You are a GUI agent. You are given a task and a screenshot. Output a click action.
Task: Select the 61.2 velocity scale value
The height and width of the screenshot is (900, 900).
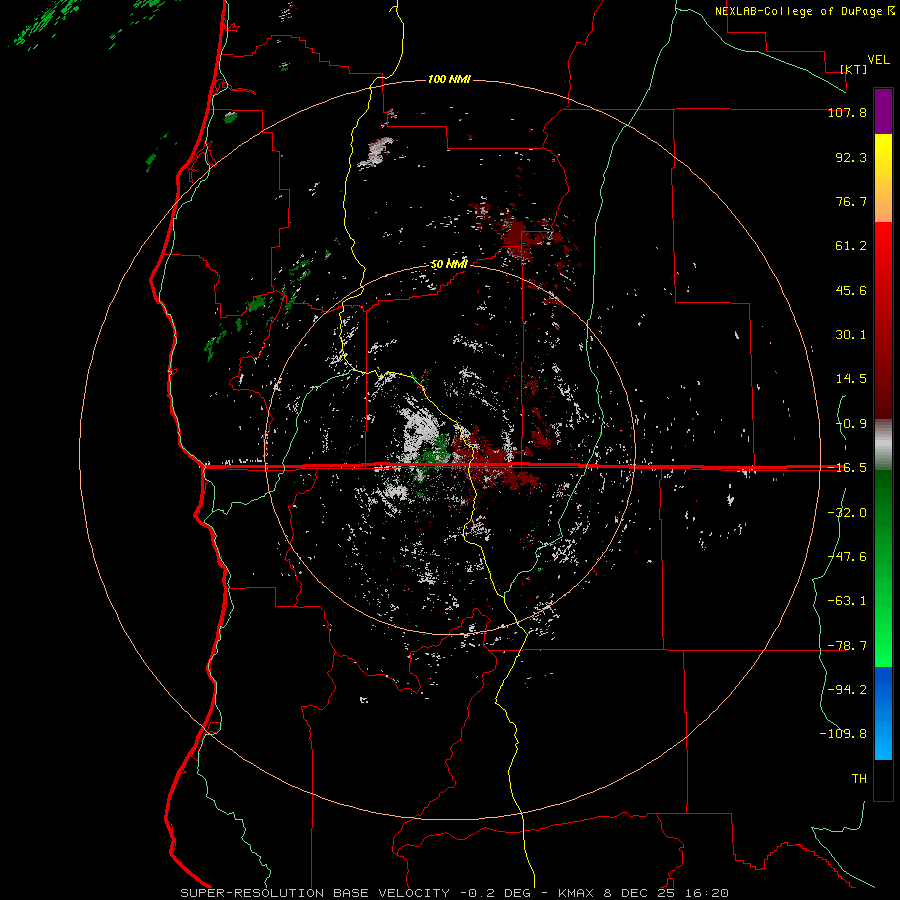pos(851,246)
